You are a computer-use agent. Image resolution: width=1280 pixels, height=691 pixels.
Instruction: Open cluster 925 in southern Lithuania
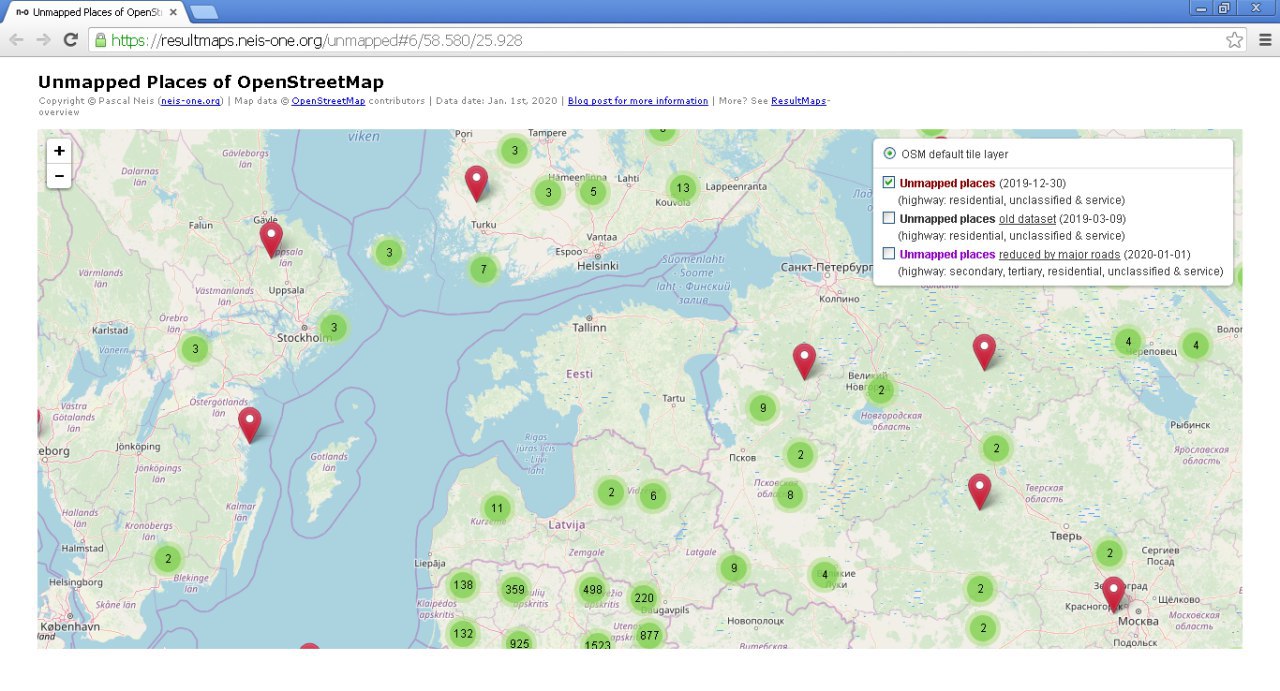(518, 641)
